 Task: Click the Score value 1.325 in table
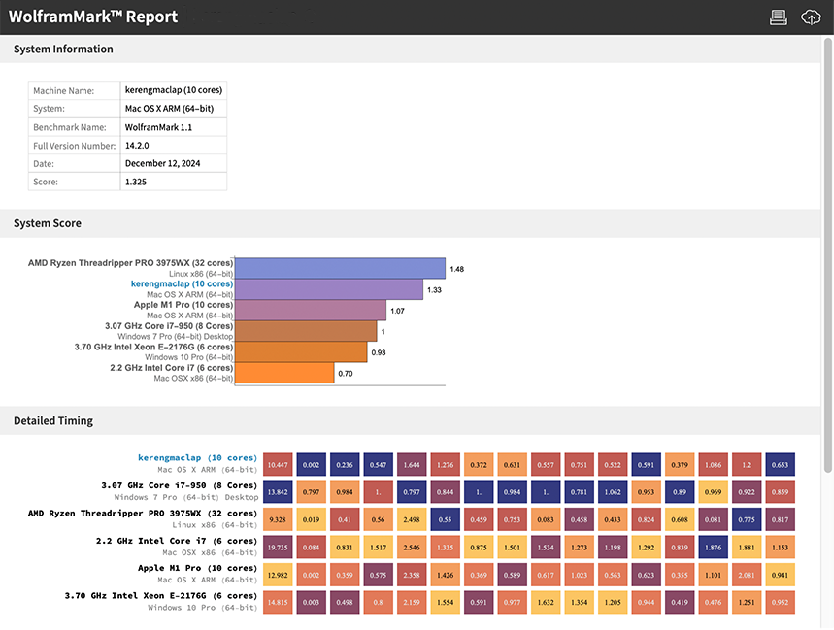click(136, 182)
